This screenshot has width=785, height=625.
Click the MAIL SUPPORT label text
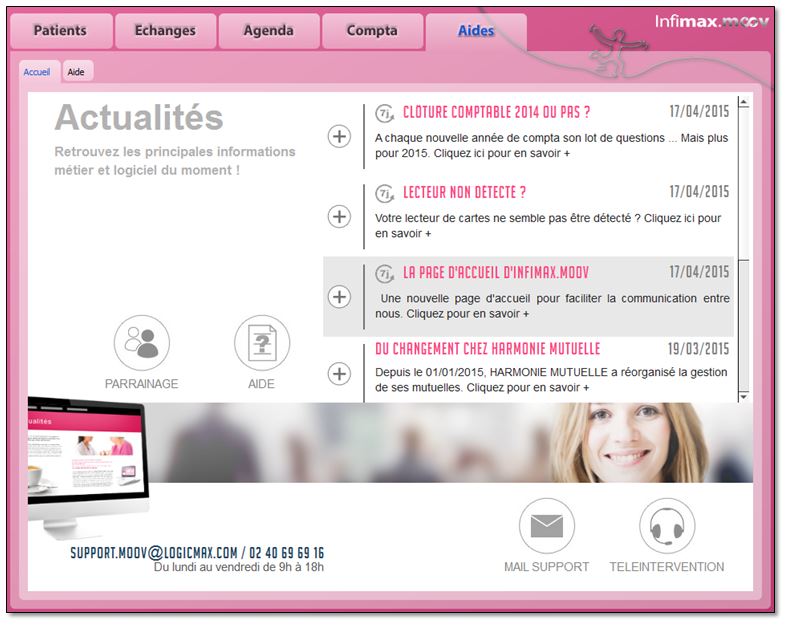(x=547, y=567)
